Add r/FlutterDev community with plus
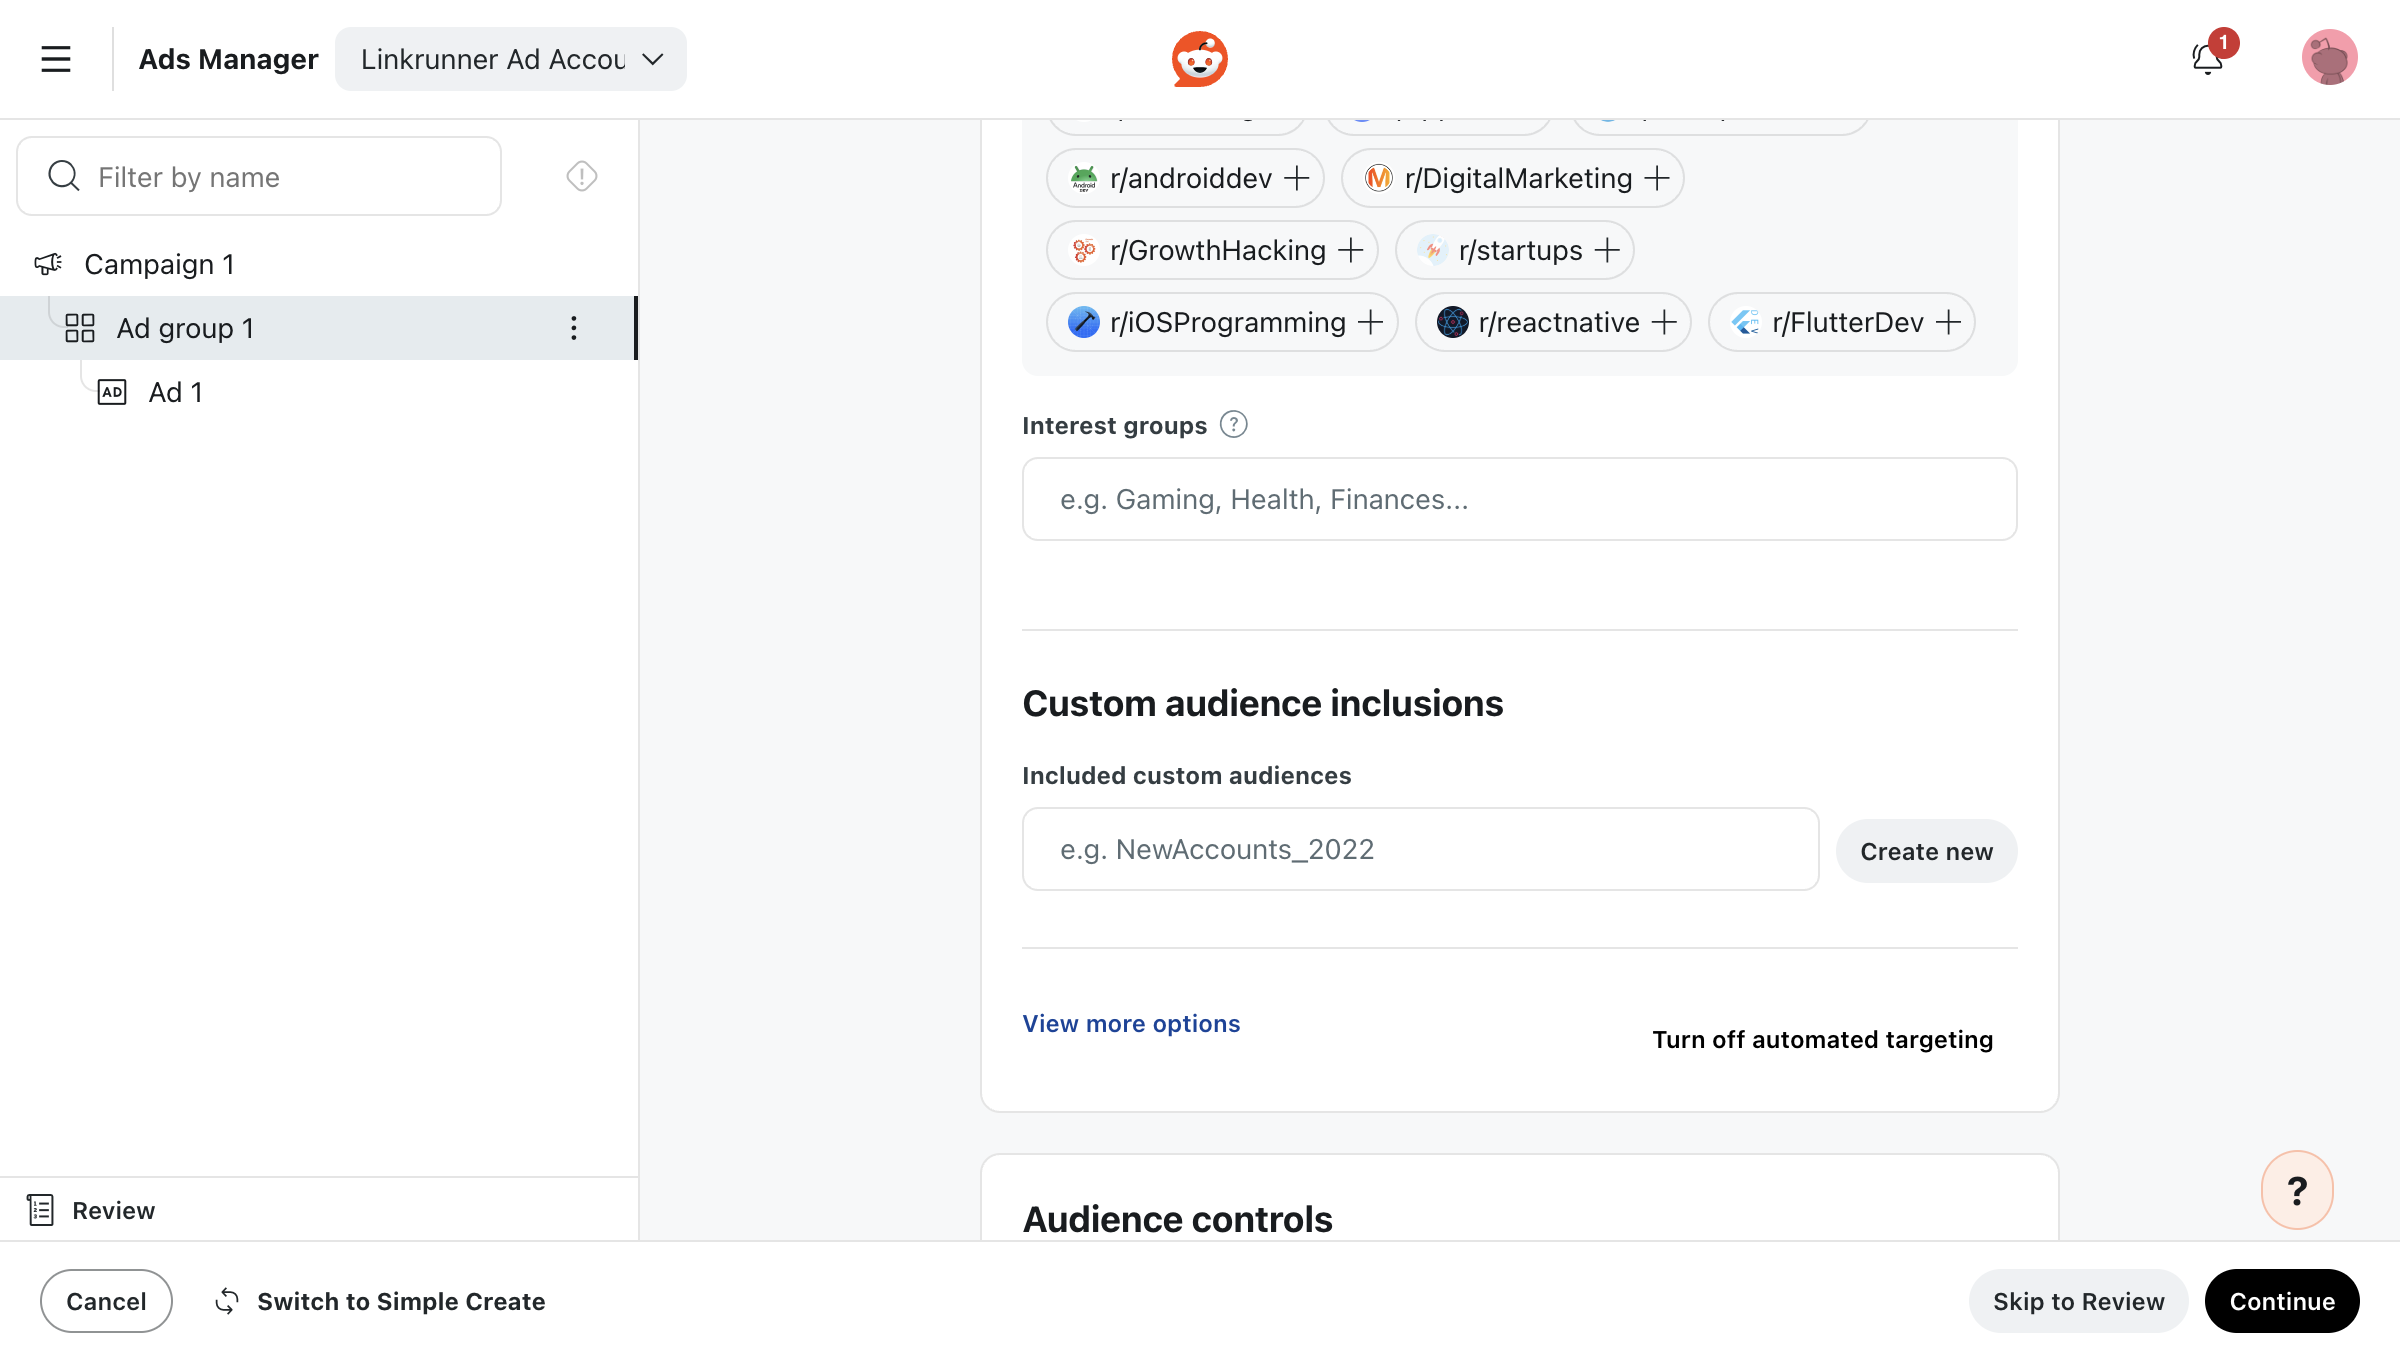The width and height of the screenshot is (2400, 1360). click(x=1948, y=322)
